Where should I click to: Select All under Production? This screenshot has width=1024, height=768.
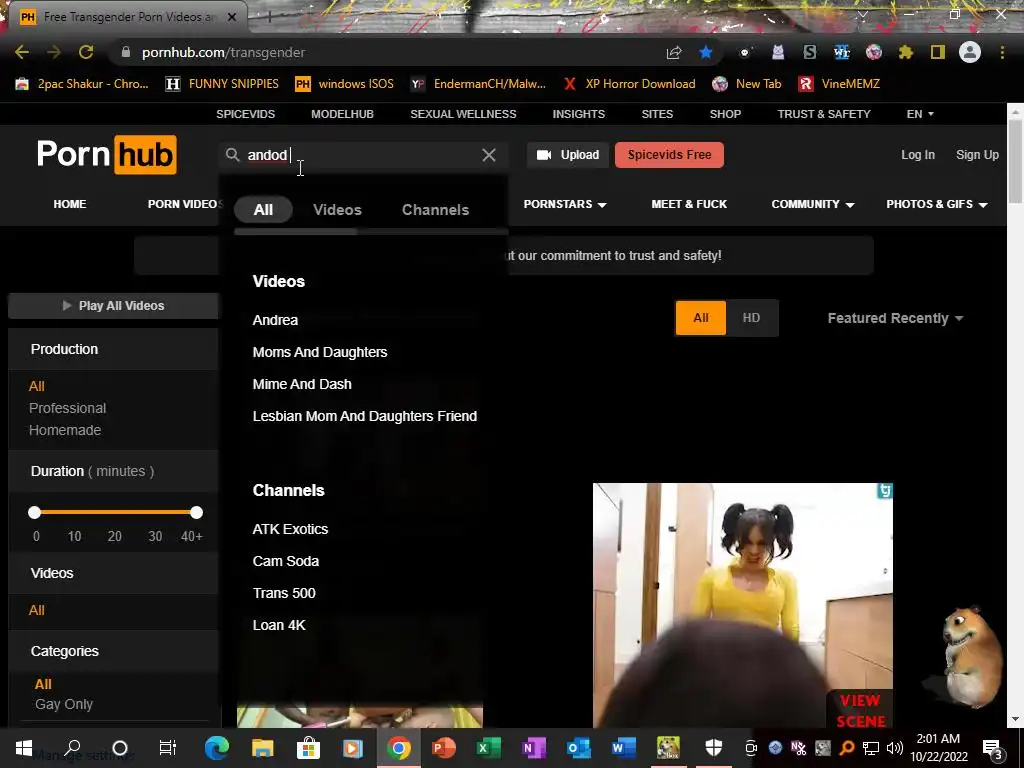click(37, 386)
